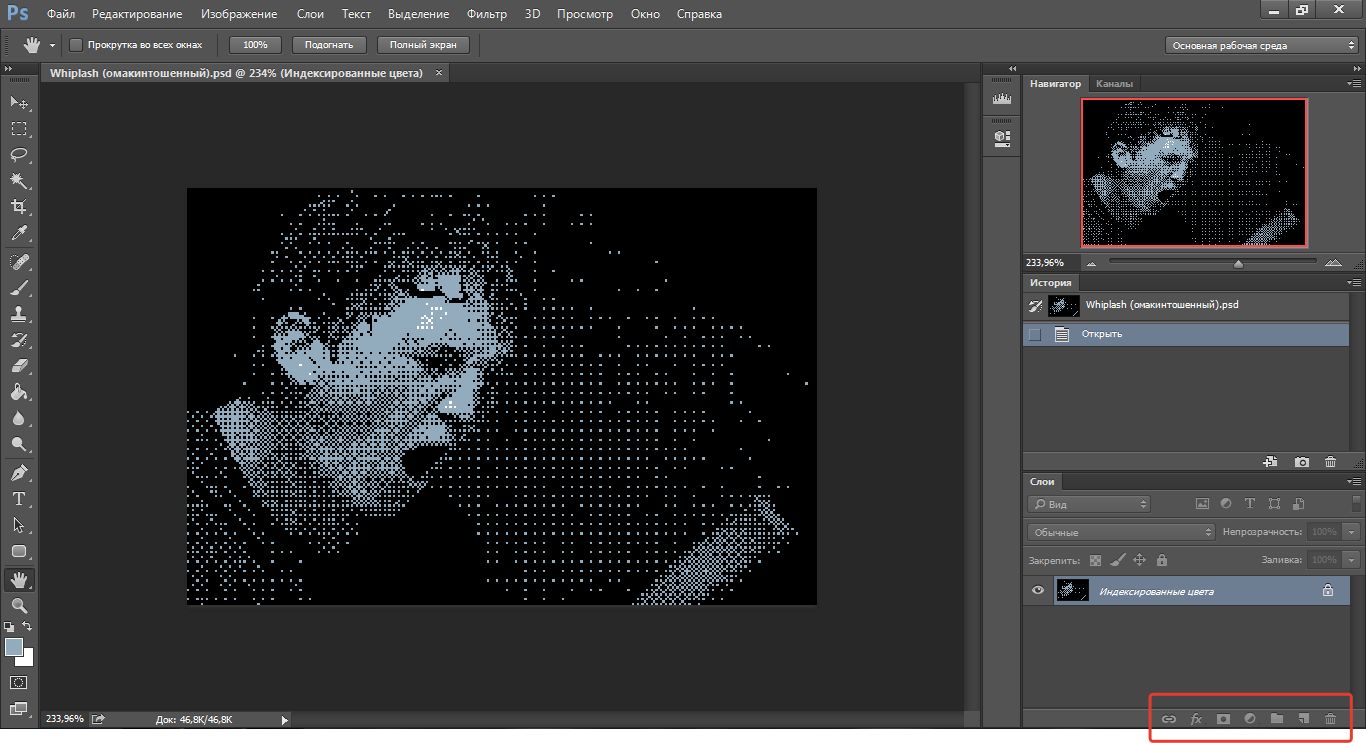The height and width of the screenshot is (743, 1366).
Task: Switch to the Каналы tab
Action: click(x=1114, y=84)
